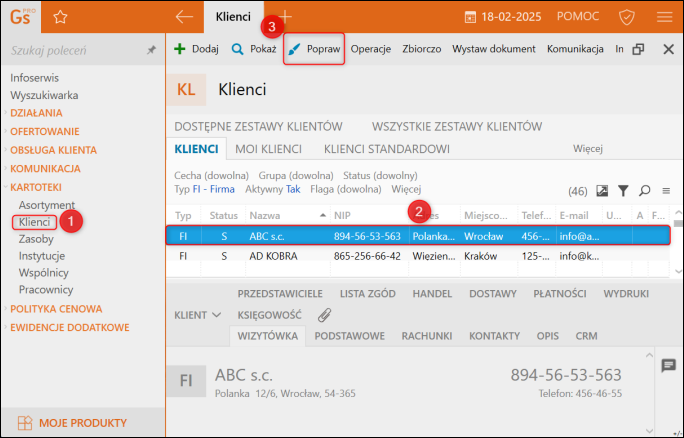Click the back arrow icon
Viewport: 684px width, 438px height.
pyautogui.click(x=184, y=17)
